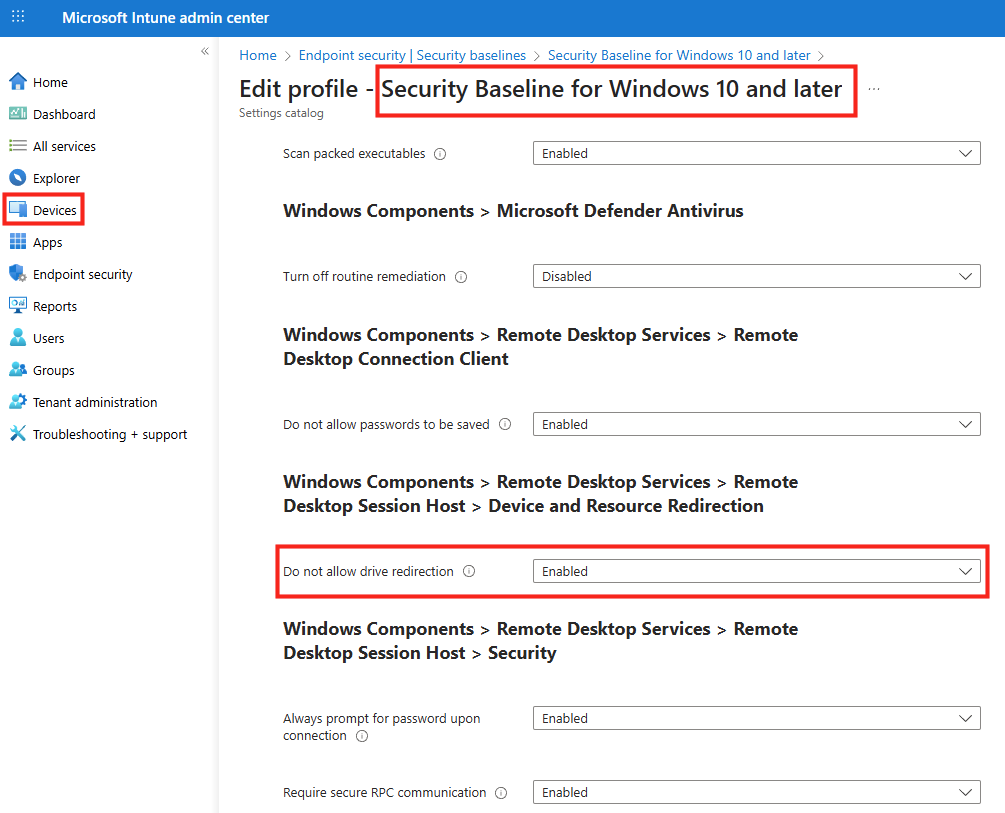Open Do not allow passwords to be saved dropdown

click(x=756, y=424)
